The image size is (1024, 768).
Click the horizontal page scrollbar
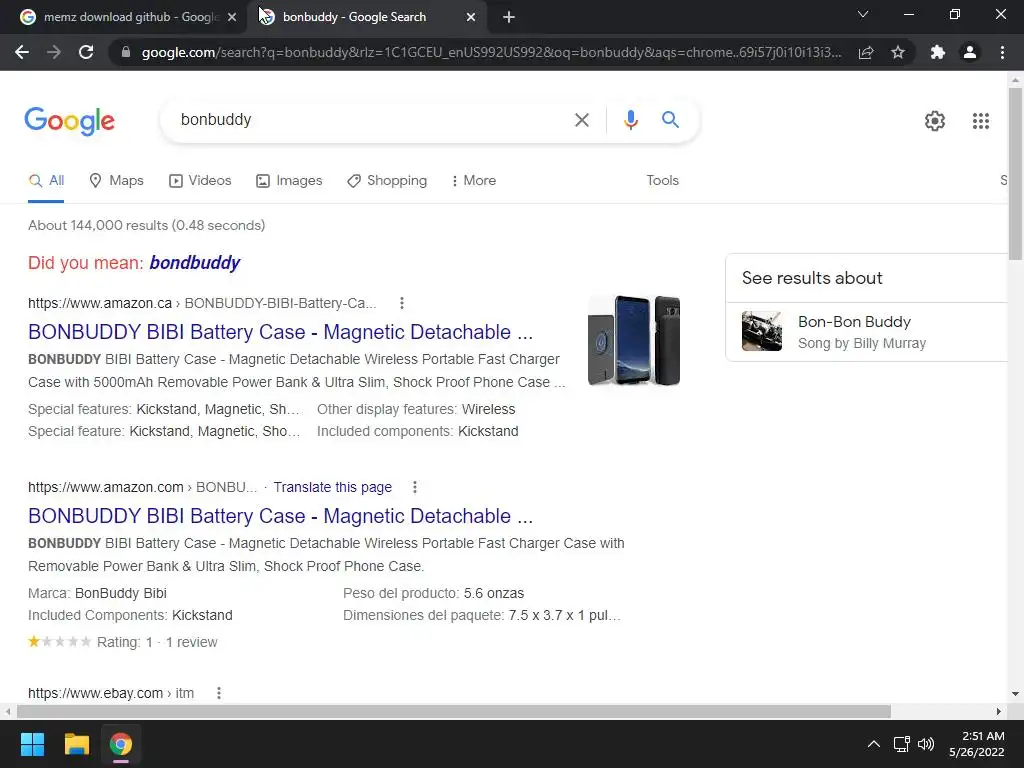click(x=453, y=711)
